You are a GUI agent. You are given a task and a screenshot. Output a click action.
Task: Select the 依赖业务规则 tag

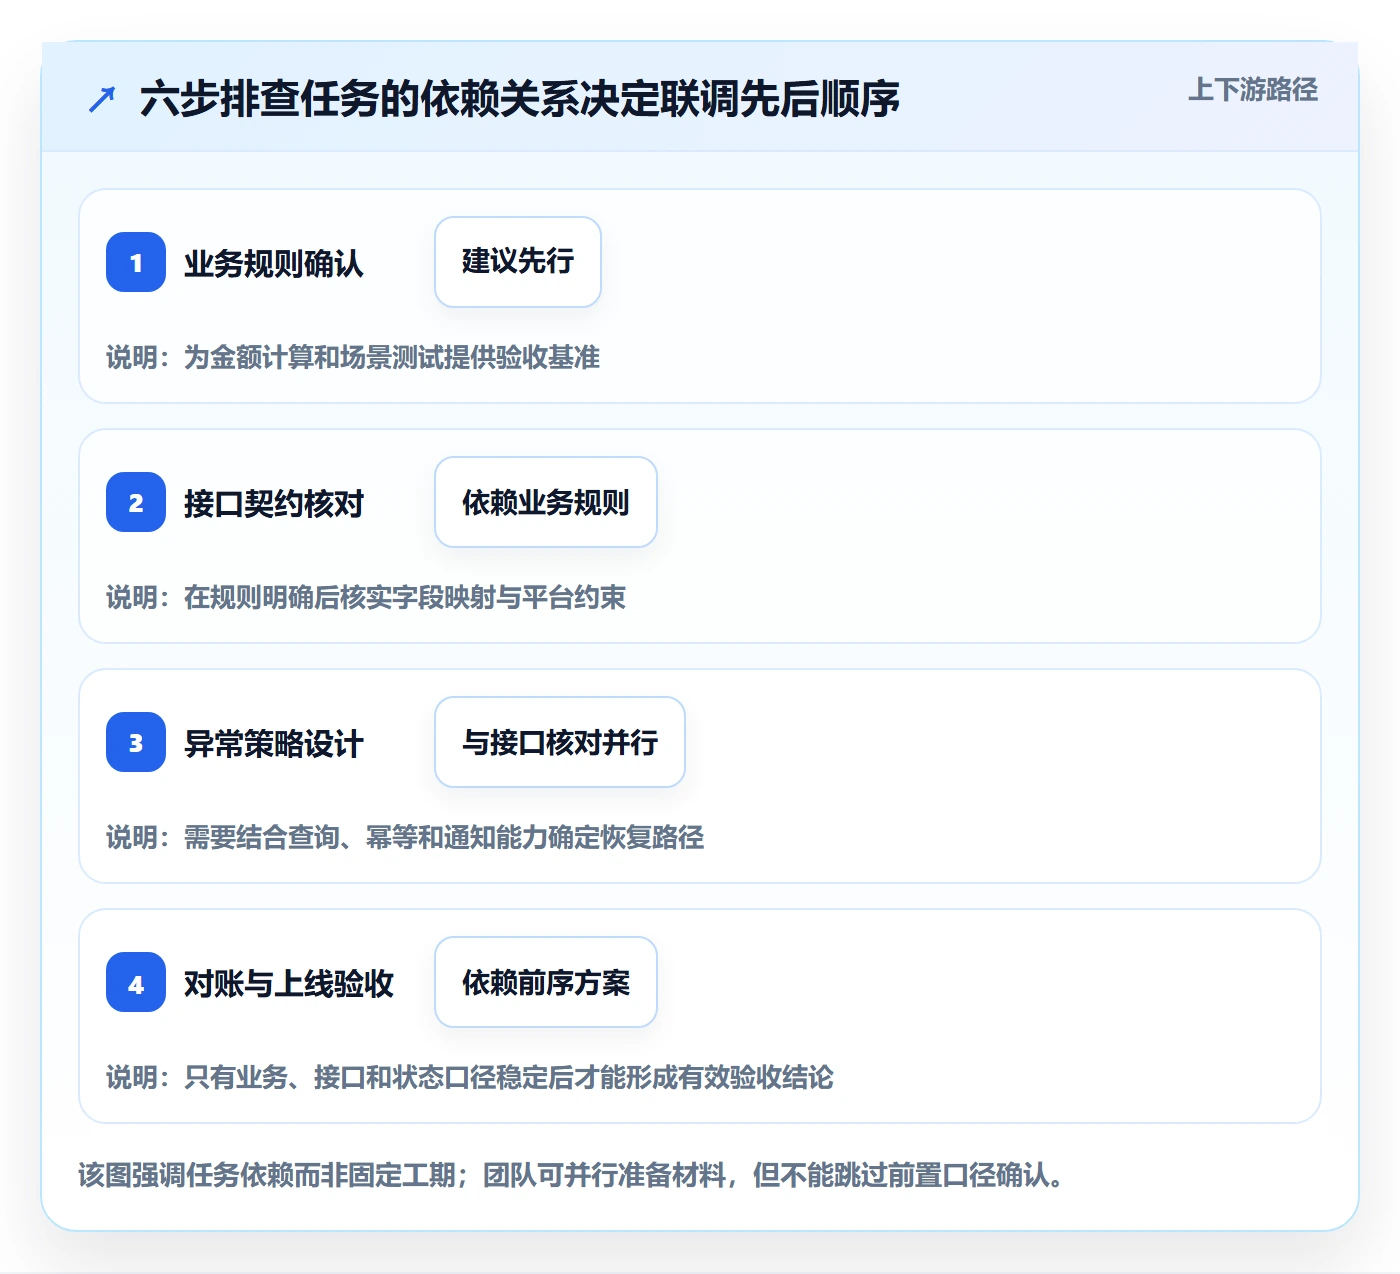click(x=546, y=502)
